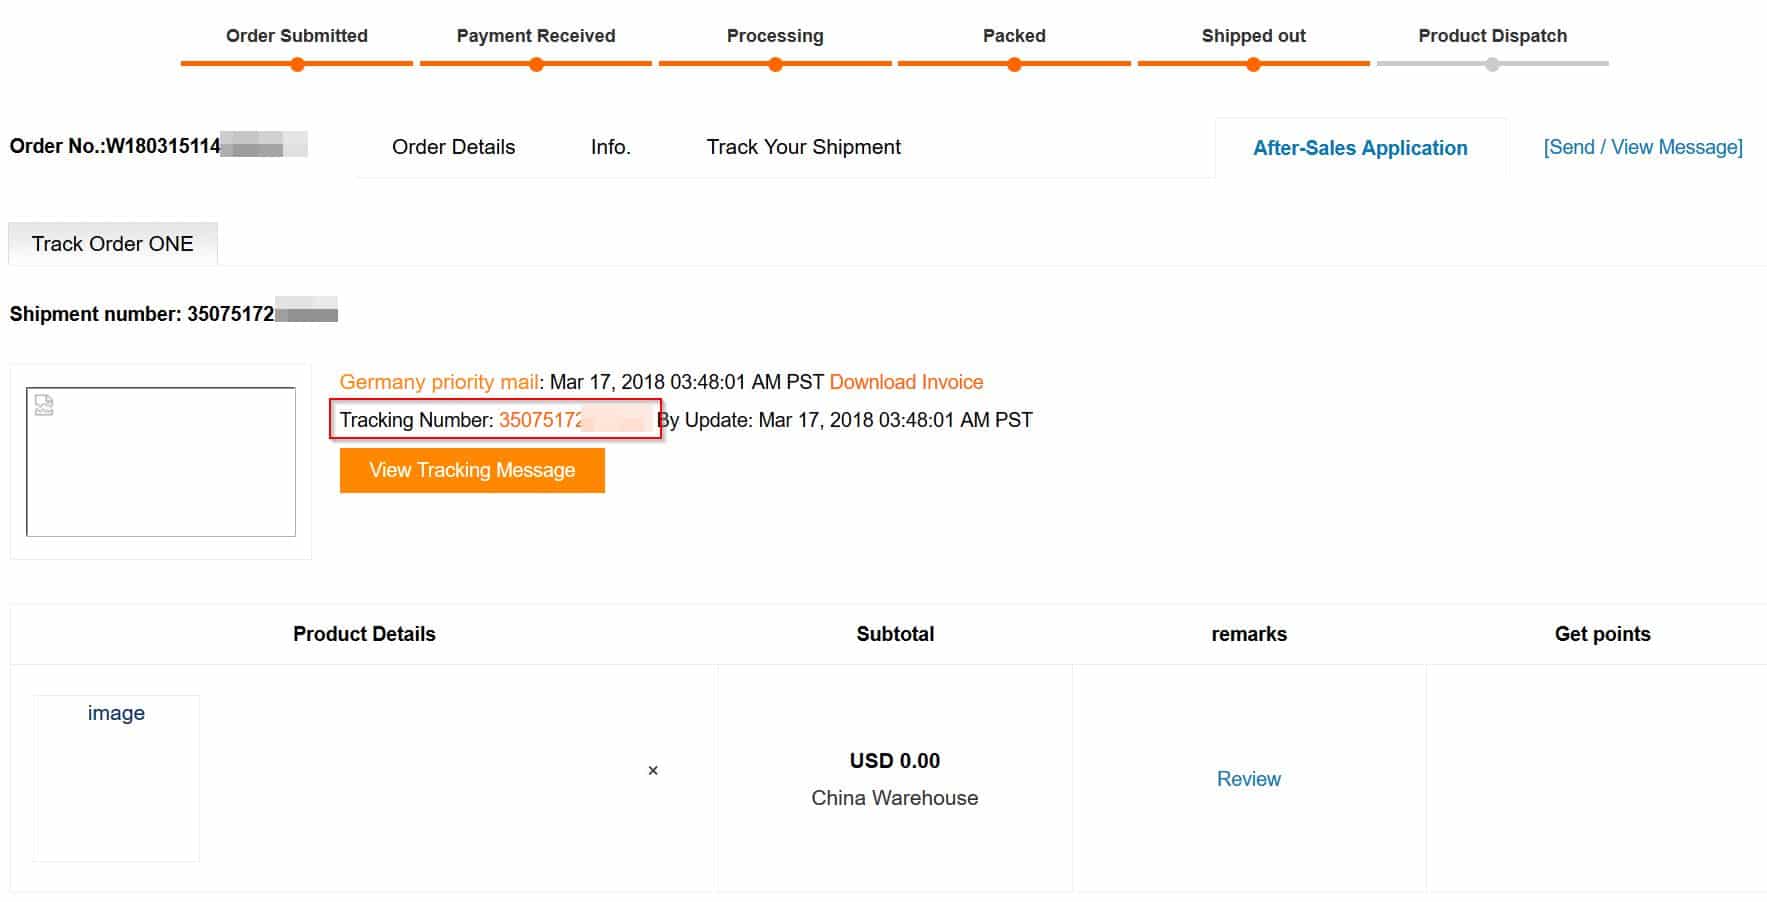Viewport: 1767px width, 902px height.
Task: Click the Payment Received progress dot
Action: coord(536,64)
